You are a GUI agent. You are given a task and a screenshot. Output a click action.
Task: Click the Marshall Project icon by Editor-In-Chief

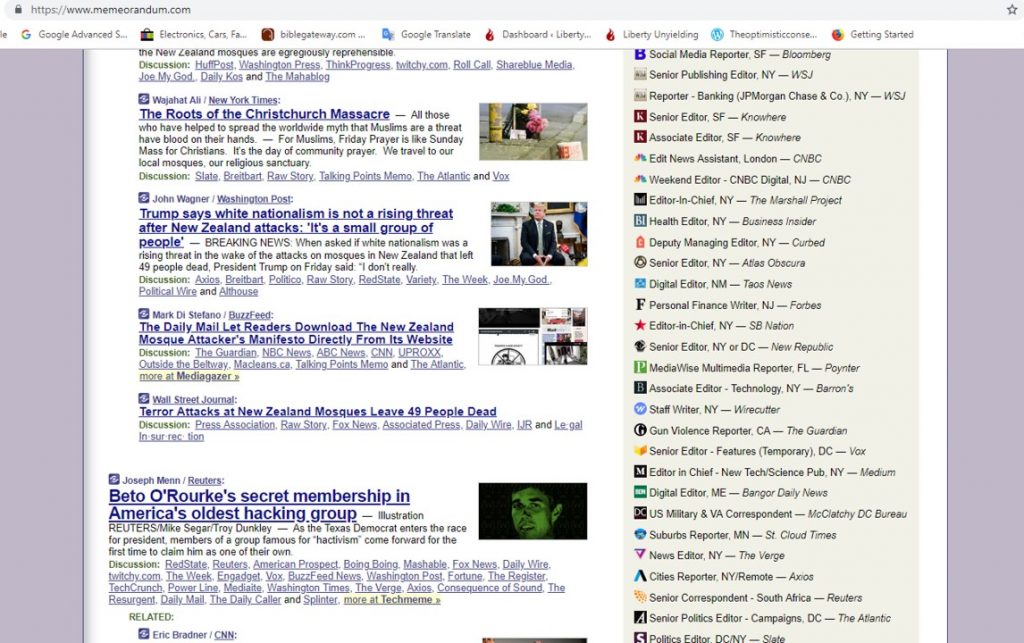(640, 200)
